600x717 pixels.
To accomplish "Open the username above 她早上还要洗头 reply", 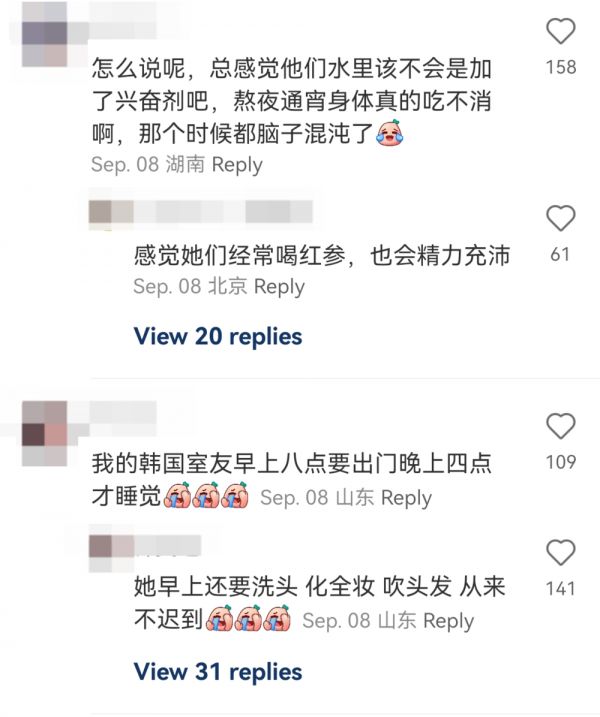I will 145,547.
